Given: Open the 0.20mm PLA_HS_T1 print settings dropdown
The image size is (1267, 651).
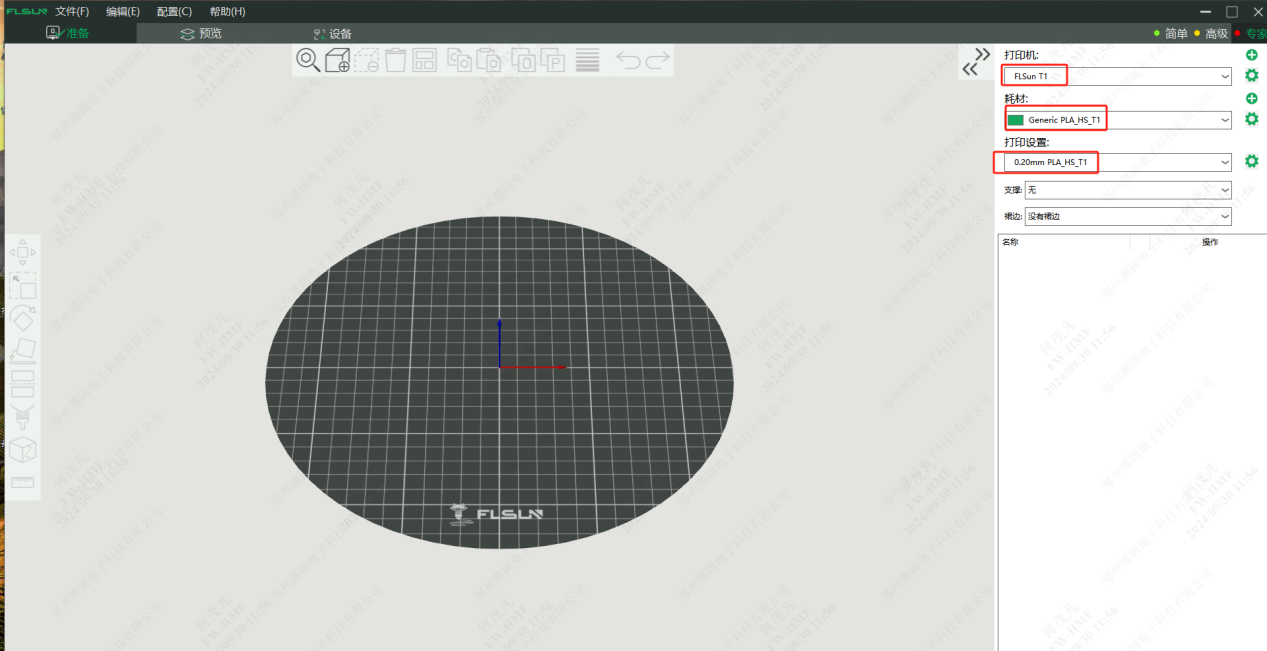Looking at the screenshot, I should click(x=1117, y=162).
